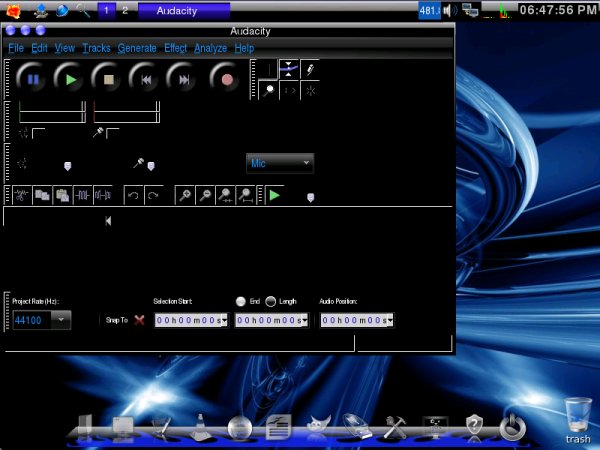Start recording with the Record button
The width and height of the screenshot is (600, 450).
pos(227,78)
